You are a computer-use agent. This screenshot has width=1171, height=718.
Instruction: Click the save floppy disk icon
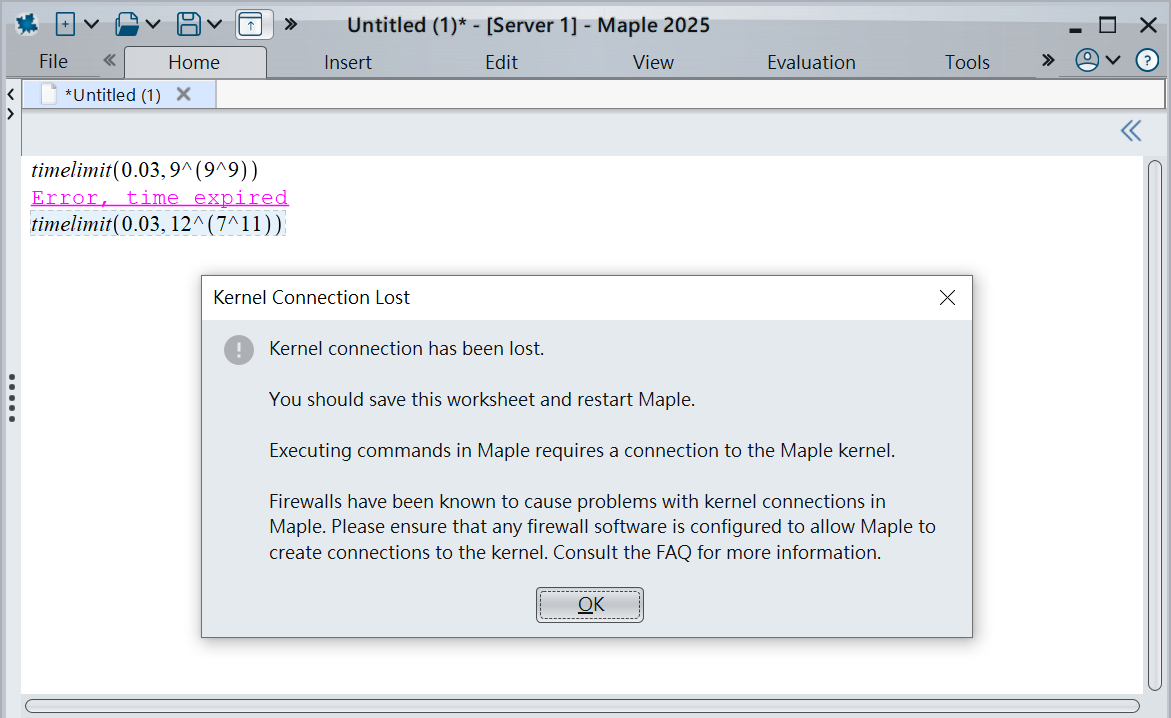click(x=188, y=24)
